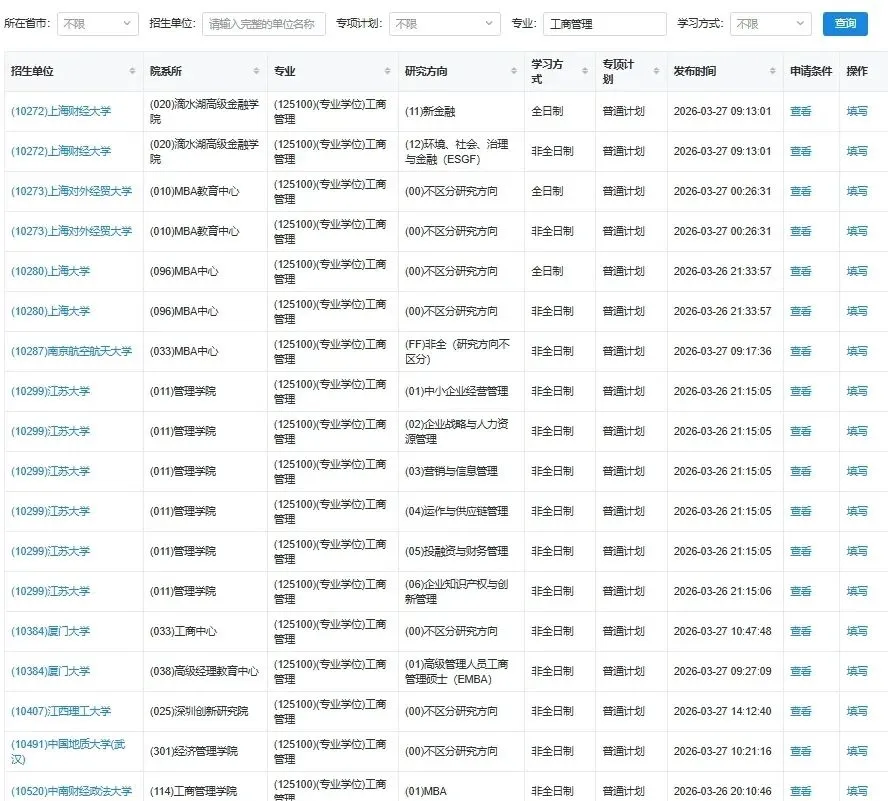Click 填写 for 江苏大学 投融资与财务管理 row
Screen dimensions: 888x801
857,551
